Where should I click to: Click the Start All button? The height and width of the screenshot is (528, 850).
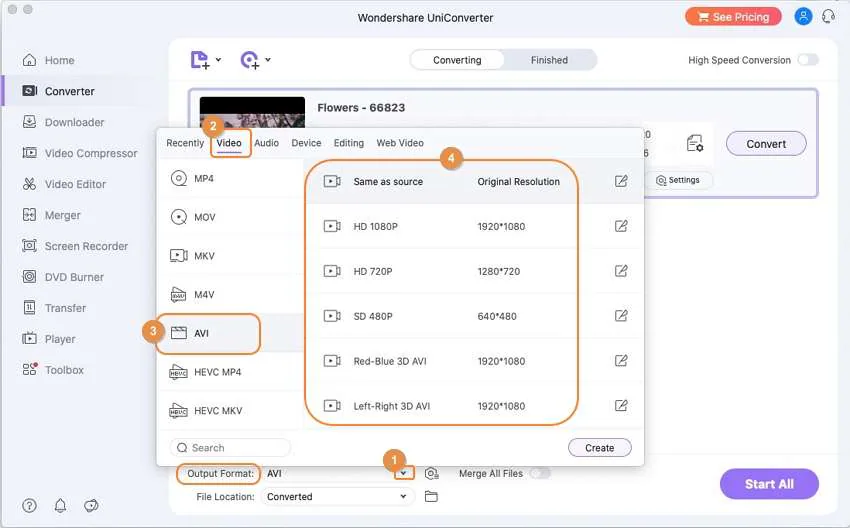(769, 484)
